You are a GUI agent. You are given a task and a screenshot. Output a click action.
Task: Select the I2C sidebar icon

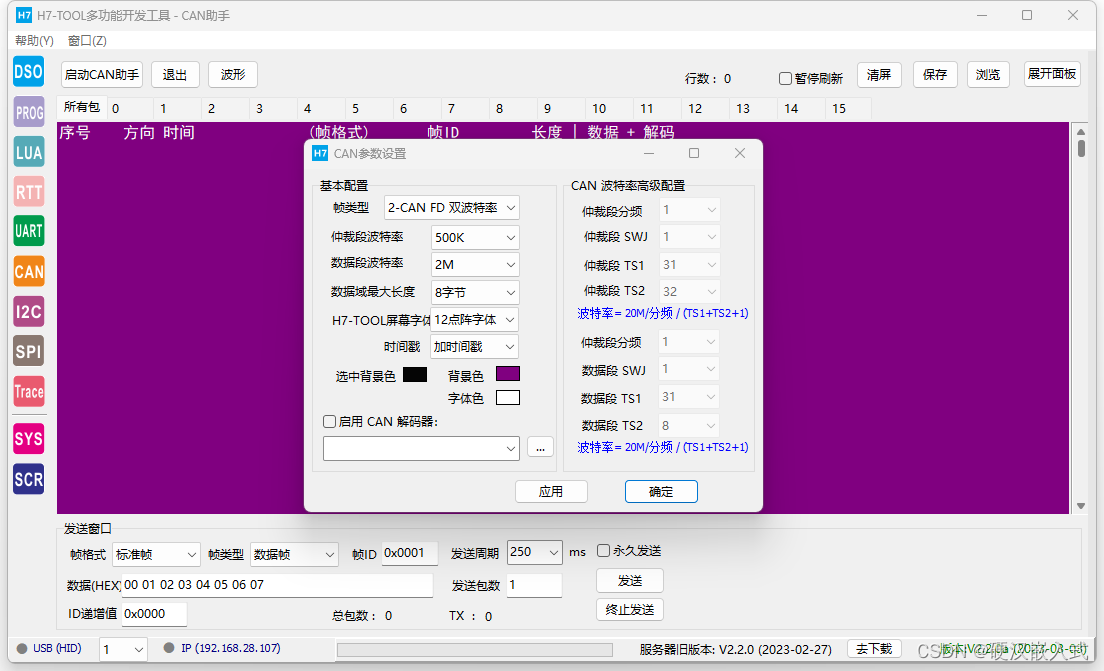28,311
